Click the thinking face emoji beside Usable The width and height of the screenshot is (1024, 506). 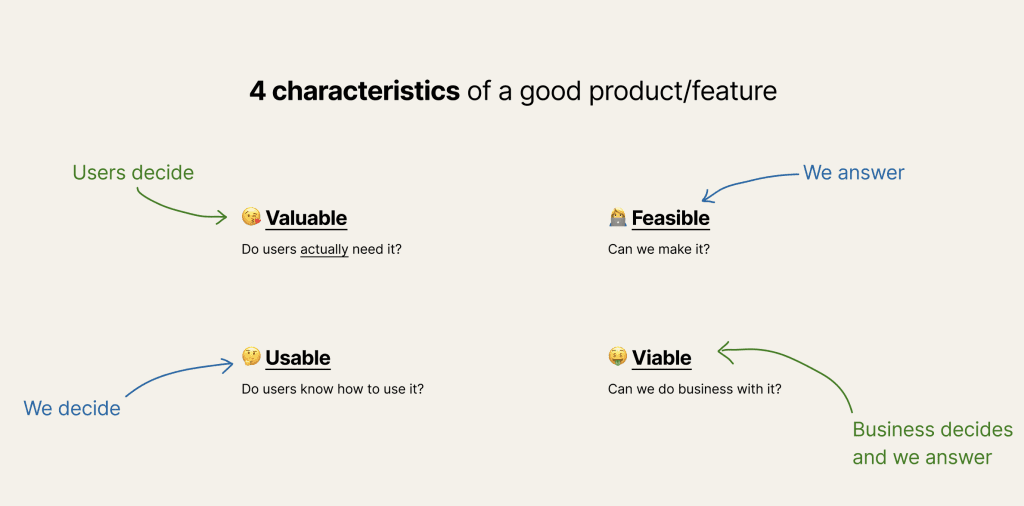point(251,356)
